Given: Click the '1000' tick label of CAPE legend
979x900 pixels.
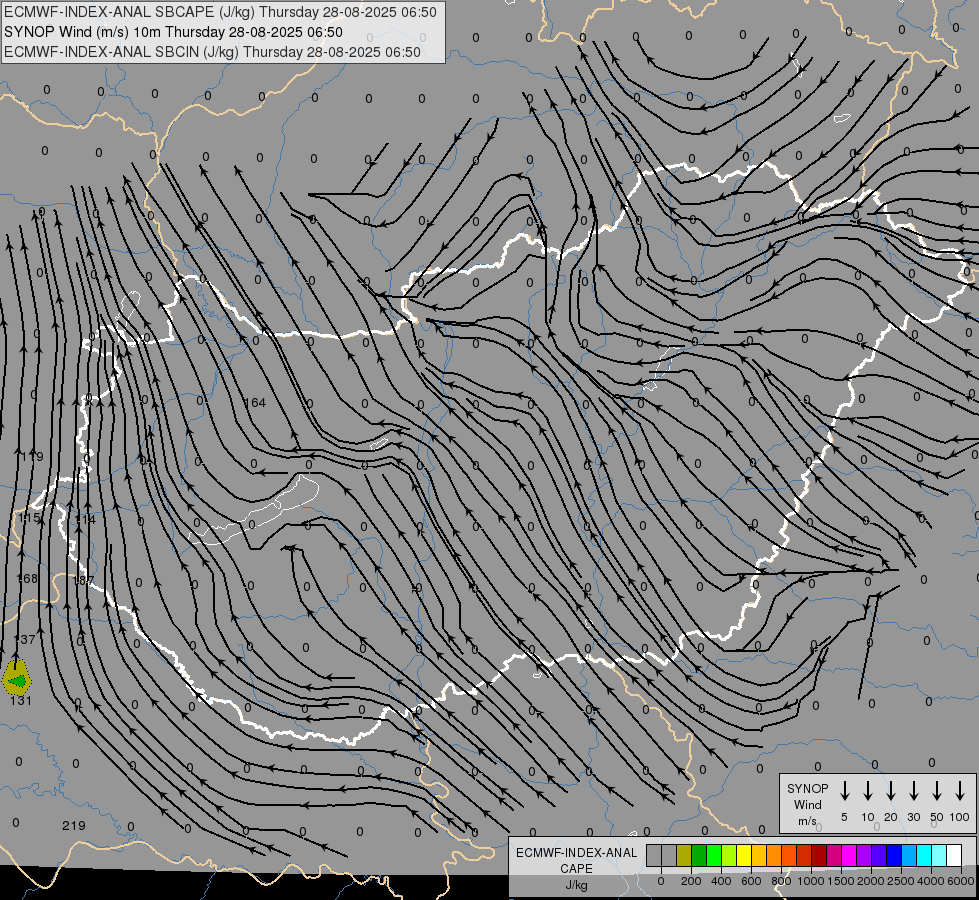Looking at the screenshot, I should click(x=810, y=881).
